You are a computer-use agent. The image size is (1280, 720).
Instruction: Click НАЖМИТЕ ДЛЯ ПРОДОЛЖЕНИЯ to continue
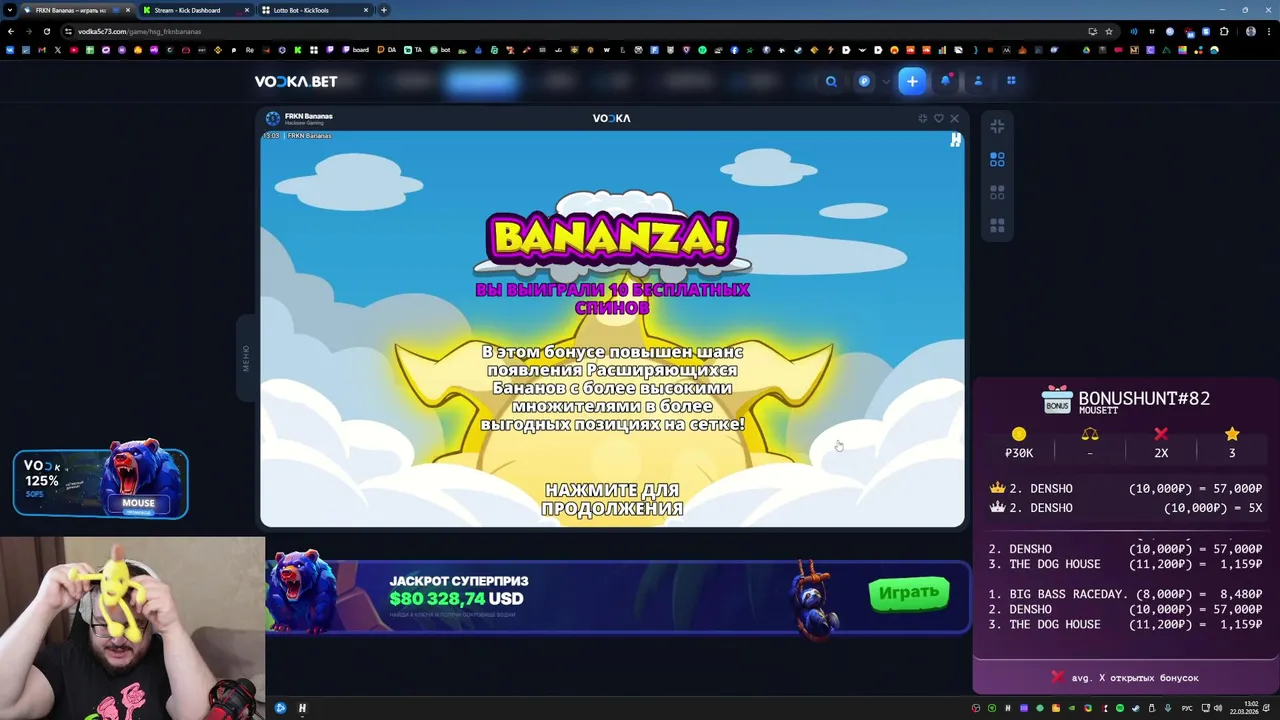coord(612,499)
